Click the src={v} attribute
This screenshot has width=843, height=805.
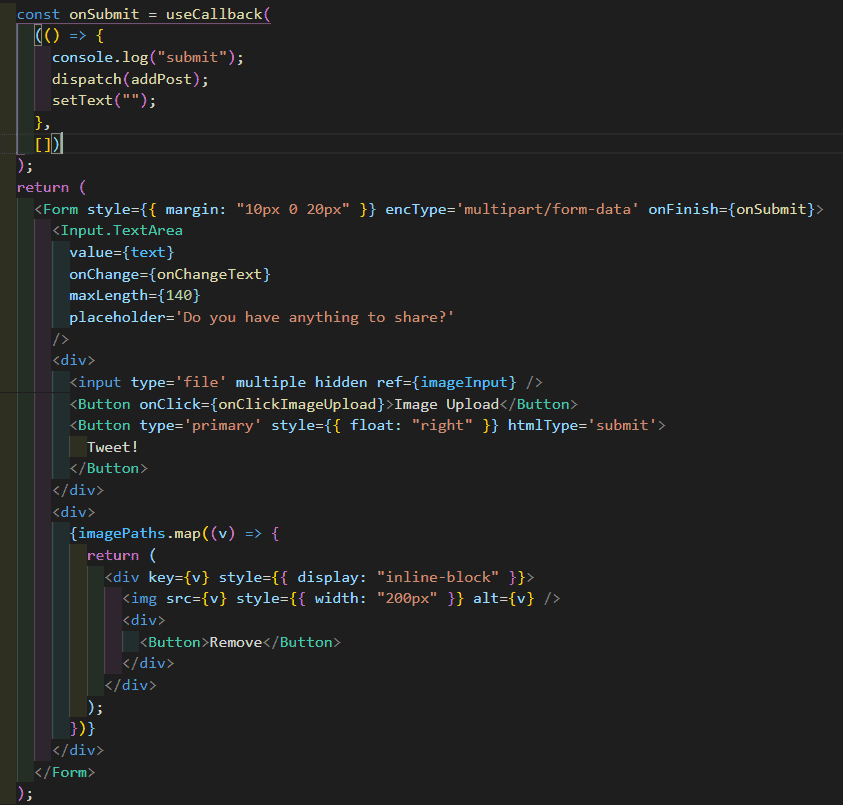tap(197, 599)
